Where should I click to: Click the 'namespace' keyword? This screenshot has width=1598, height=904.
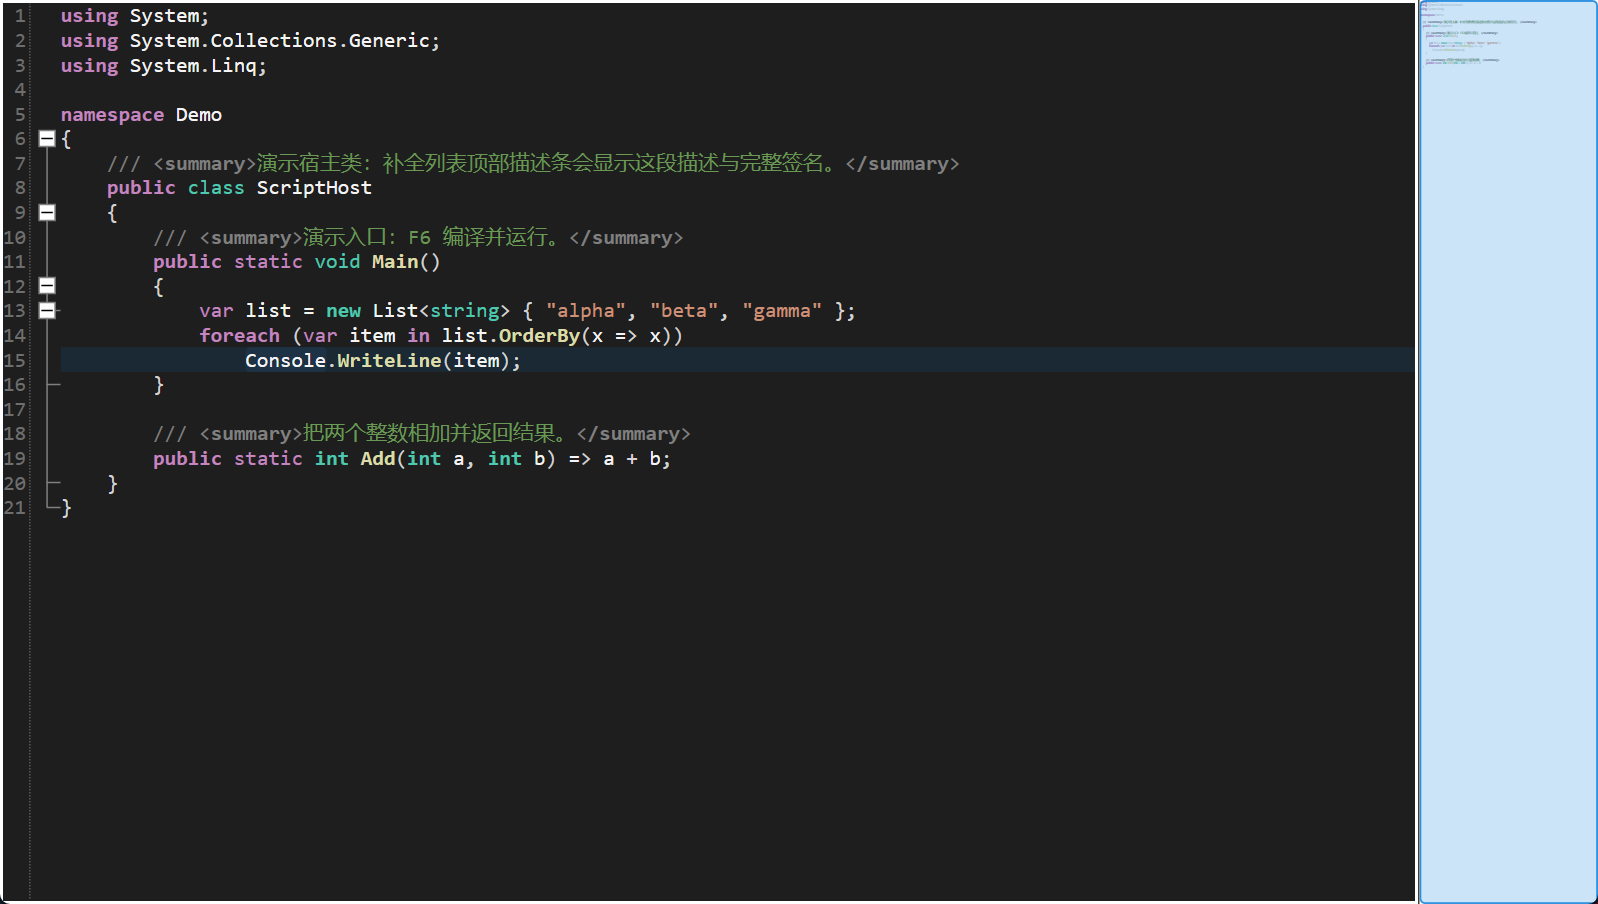[x=112, y=115]
